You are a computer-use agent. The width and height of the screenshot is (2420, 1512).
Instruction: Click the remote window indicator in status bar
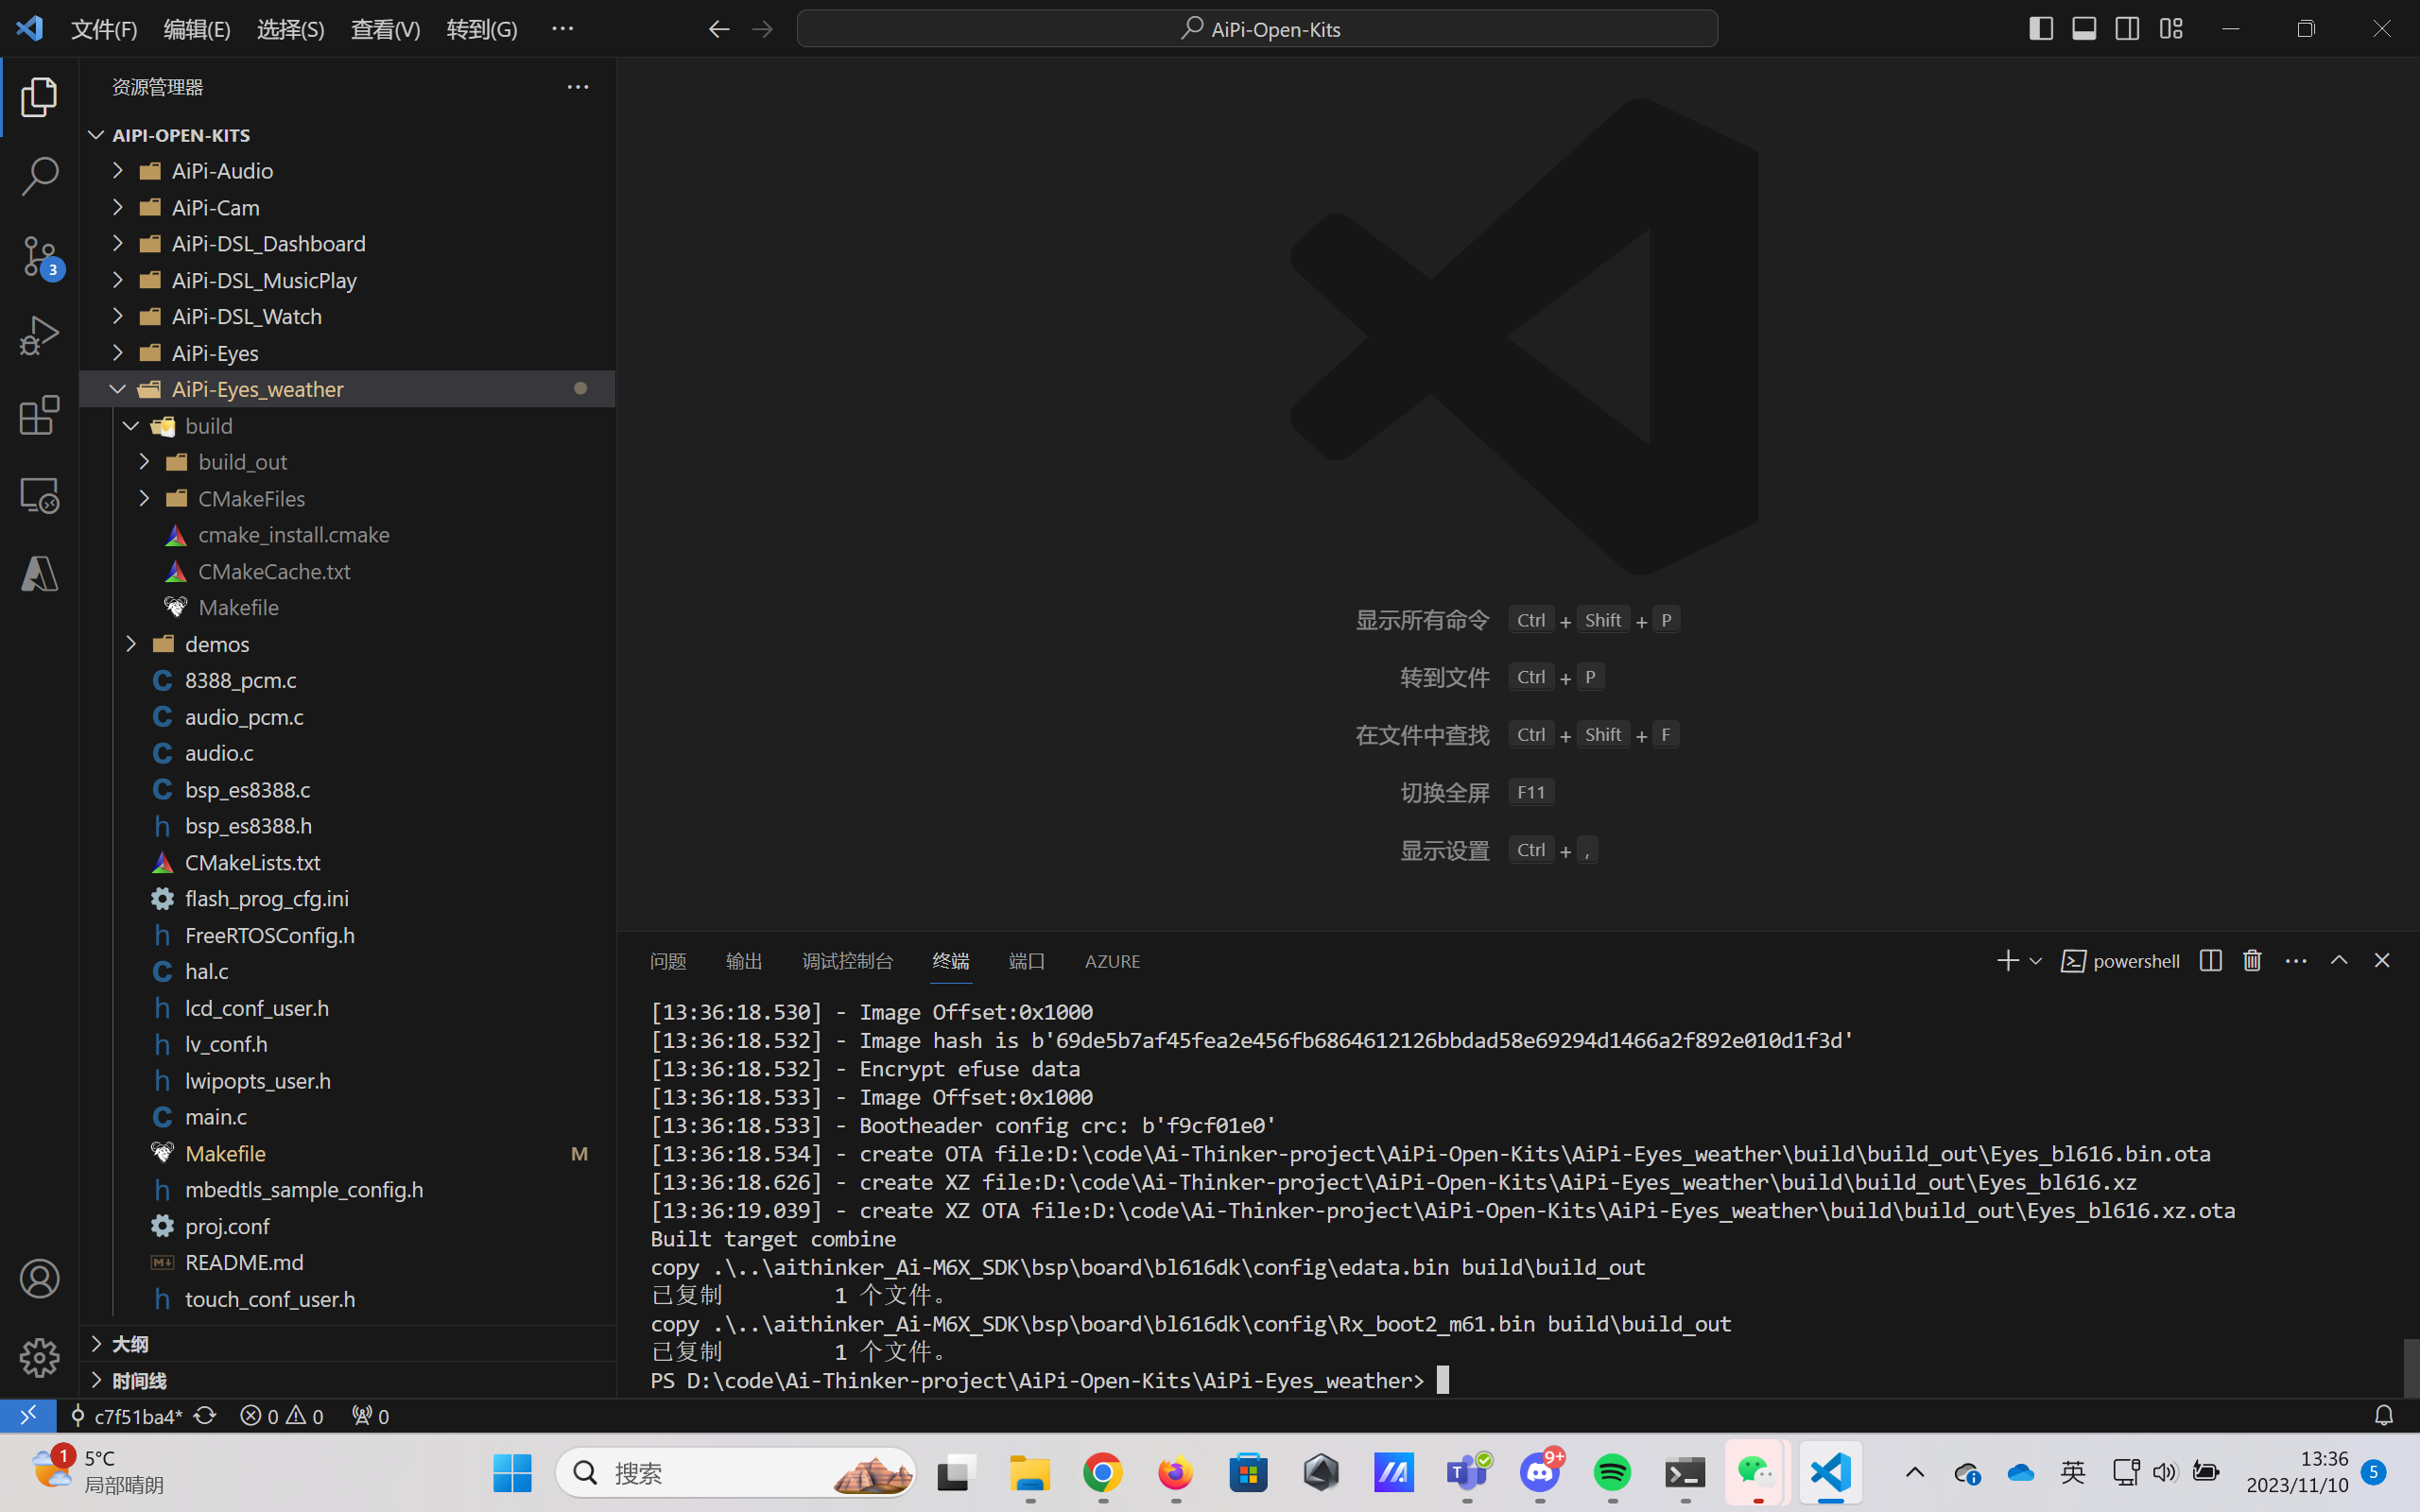click(28, 1415)
